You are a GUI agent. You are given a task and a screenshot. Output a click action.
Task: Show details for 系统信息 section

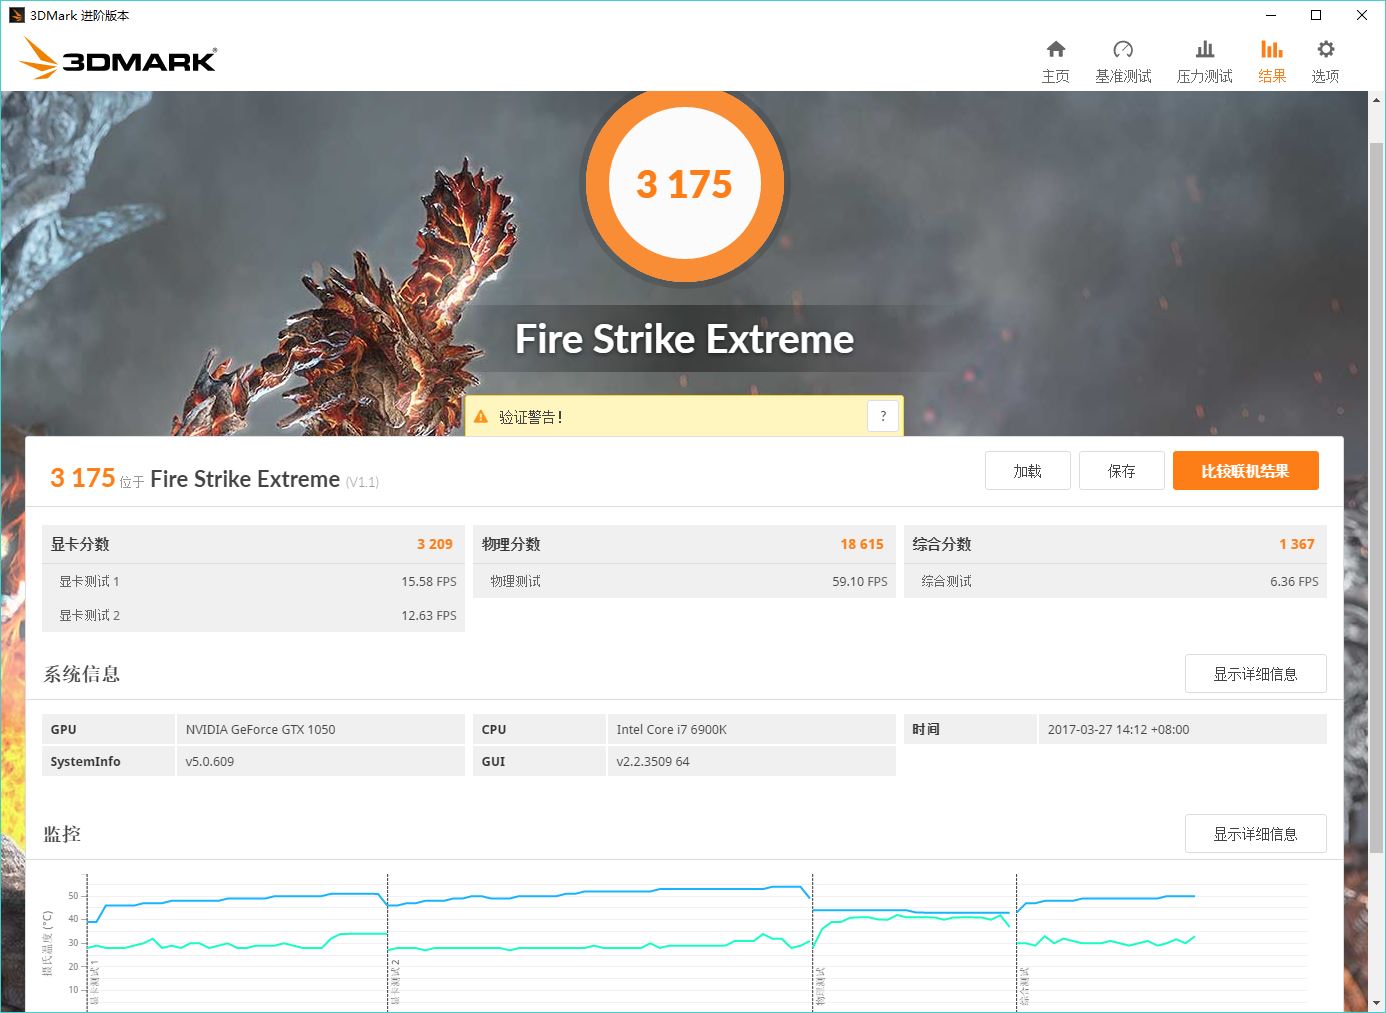(1256, 674)
